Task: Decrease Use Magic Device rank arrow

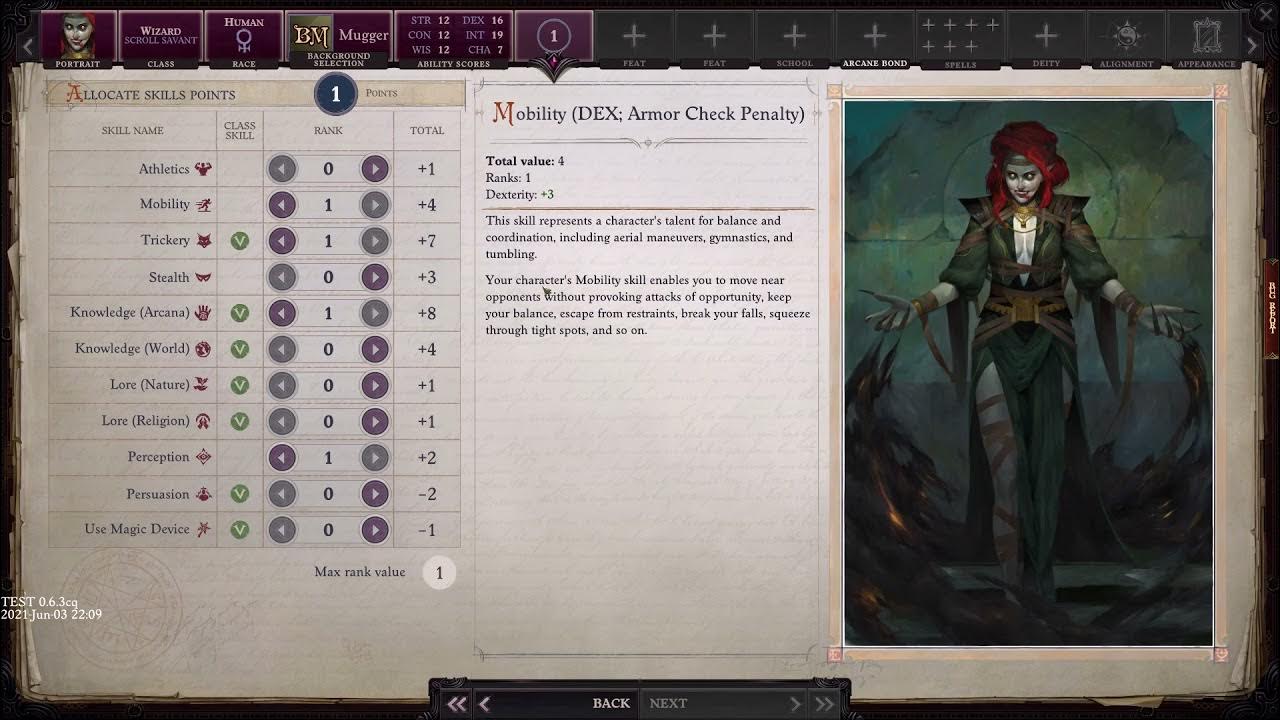Action: 282,529
